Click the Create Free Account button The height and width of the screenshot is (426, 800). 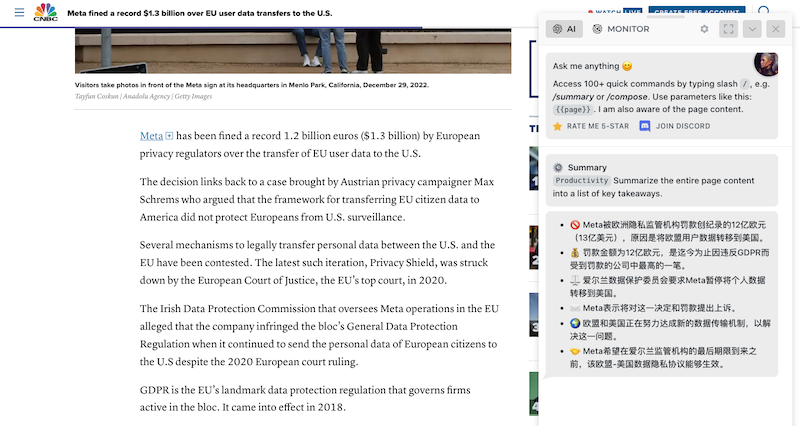[696, 11]
